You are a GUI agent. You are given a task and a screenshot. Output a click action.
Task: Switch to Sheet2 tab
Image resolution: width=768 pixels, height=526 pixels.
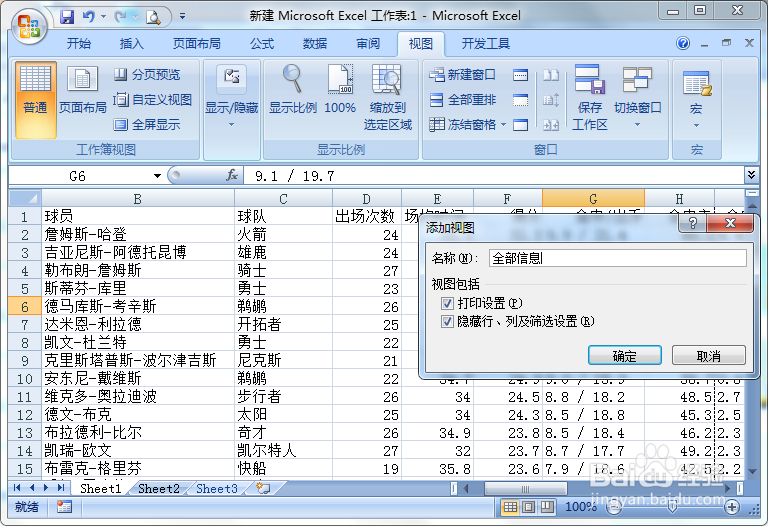click(159, 488)
